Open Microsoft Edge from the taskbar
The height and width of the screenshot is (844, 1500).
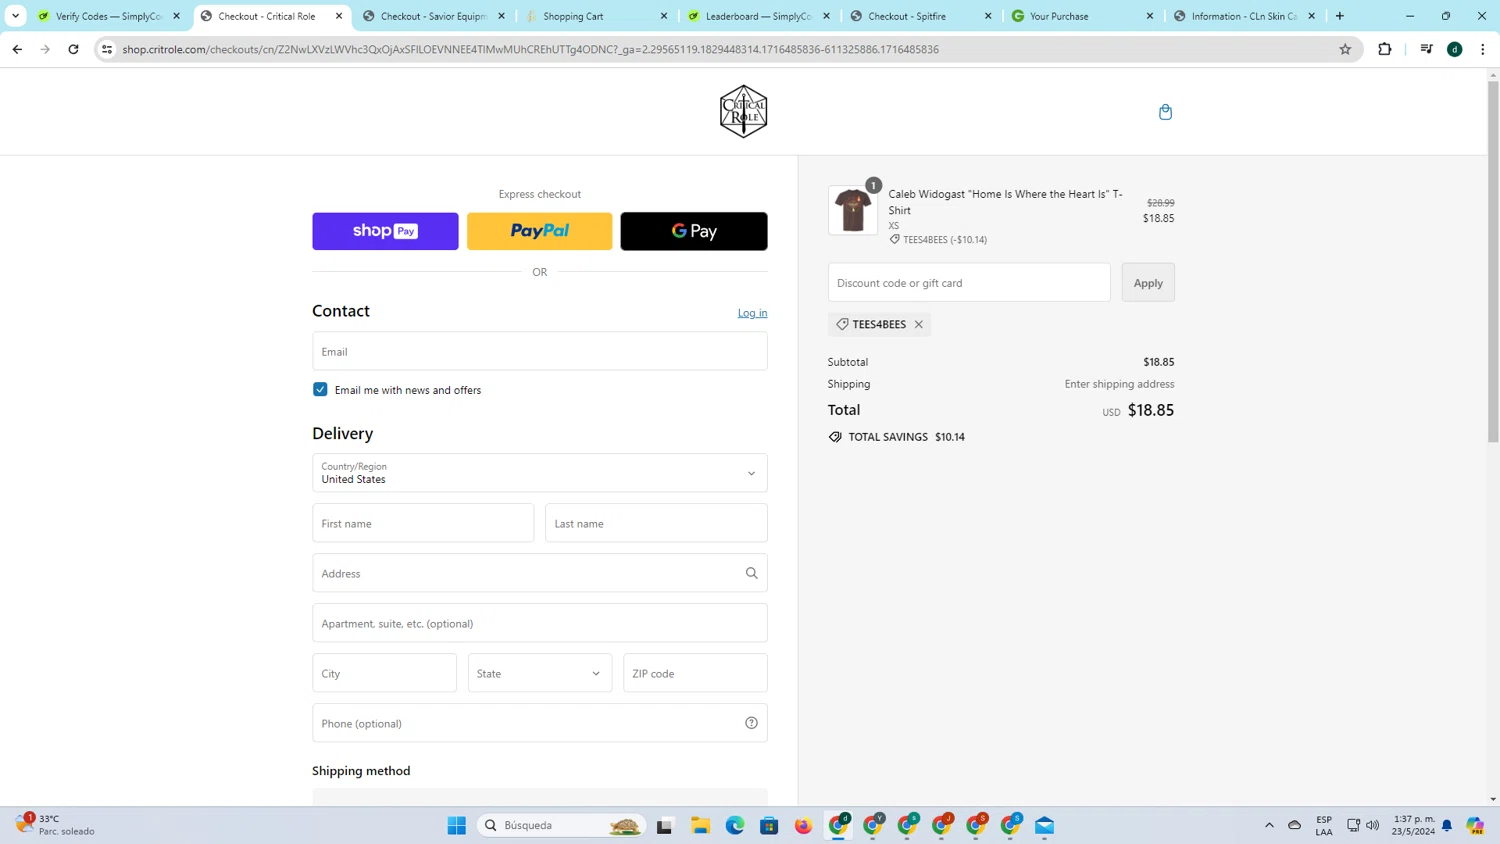pyautogui.click(x=735, y=825)
